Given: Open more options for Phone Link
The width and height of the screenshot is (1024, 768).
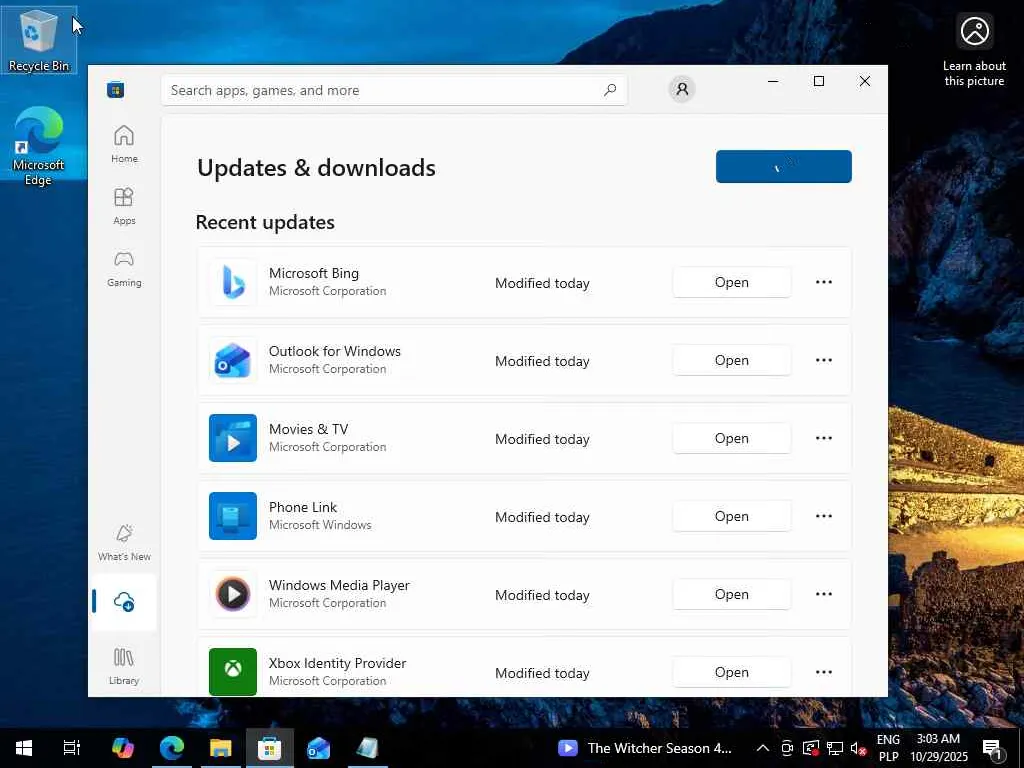Looking at the screenshot, I should click(824, 516).
